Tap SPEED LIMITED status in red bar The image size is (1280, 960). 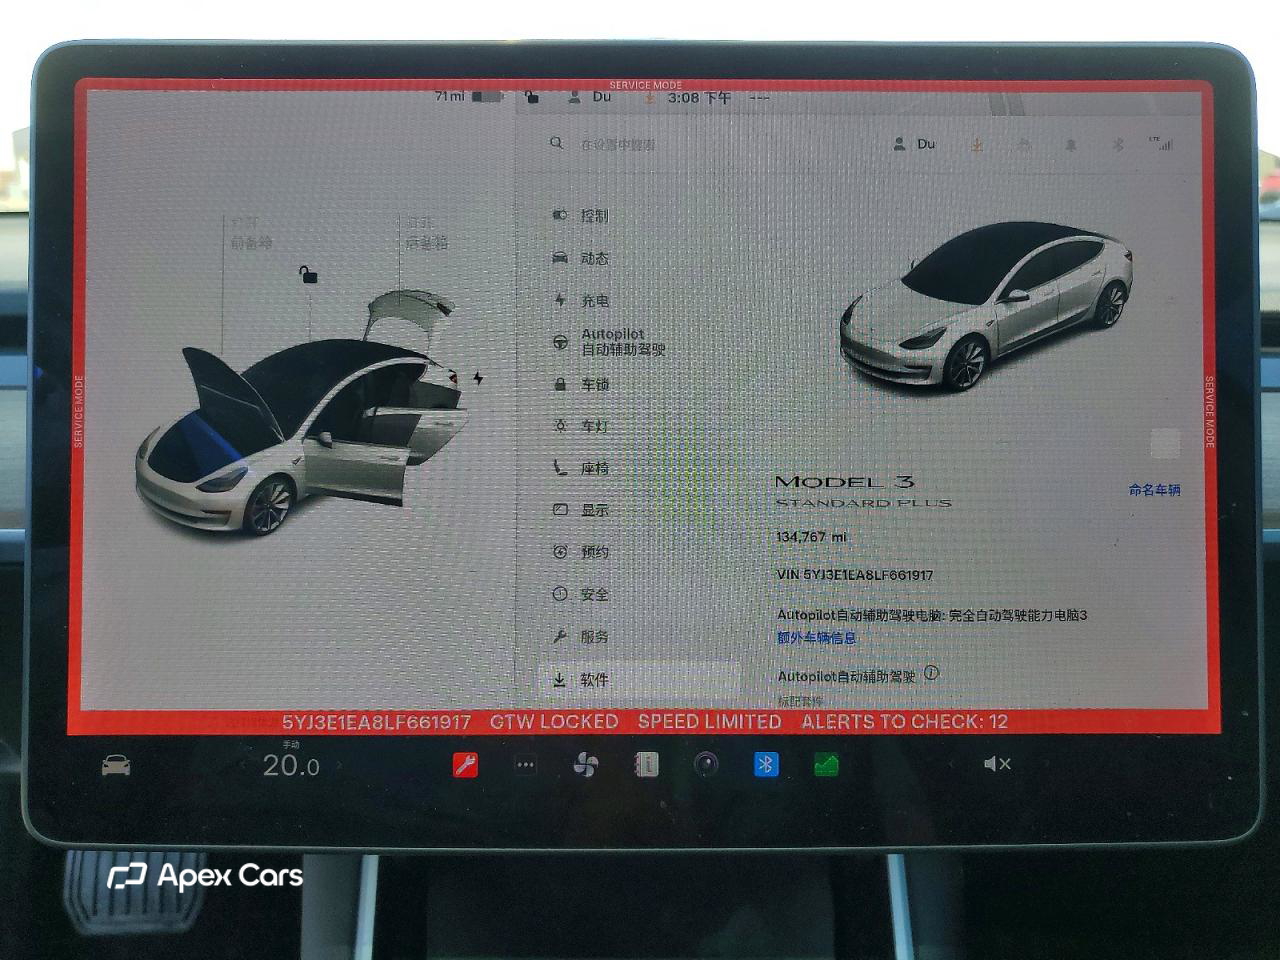tap(710, 721)
